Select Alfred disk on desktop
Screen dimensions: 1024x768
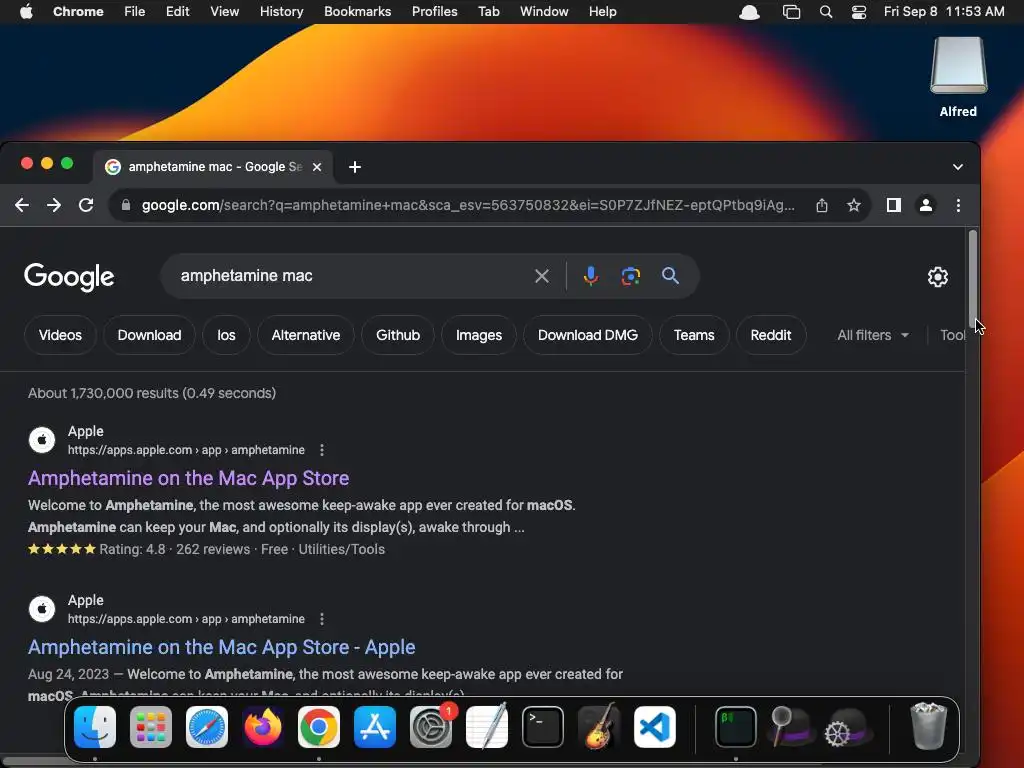pos(958,77)
